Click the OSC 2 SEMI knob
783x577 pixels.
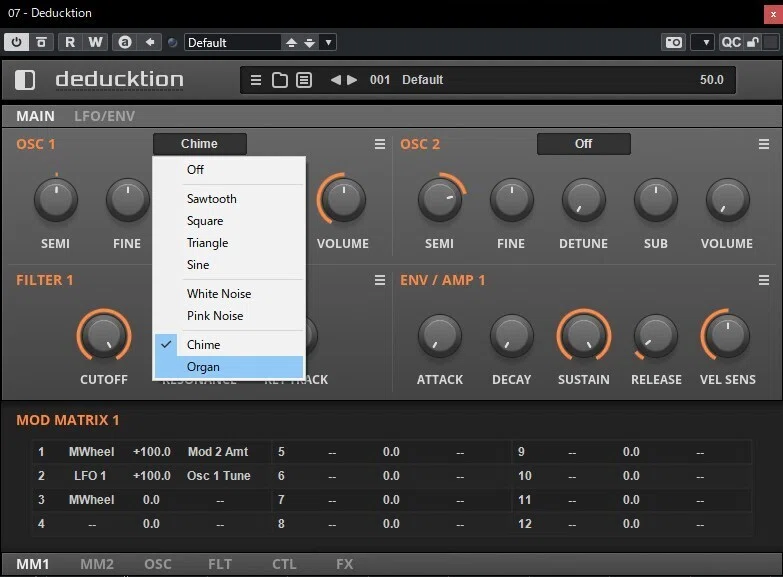click(x=440, y=200)
